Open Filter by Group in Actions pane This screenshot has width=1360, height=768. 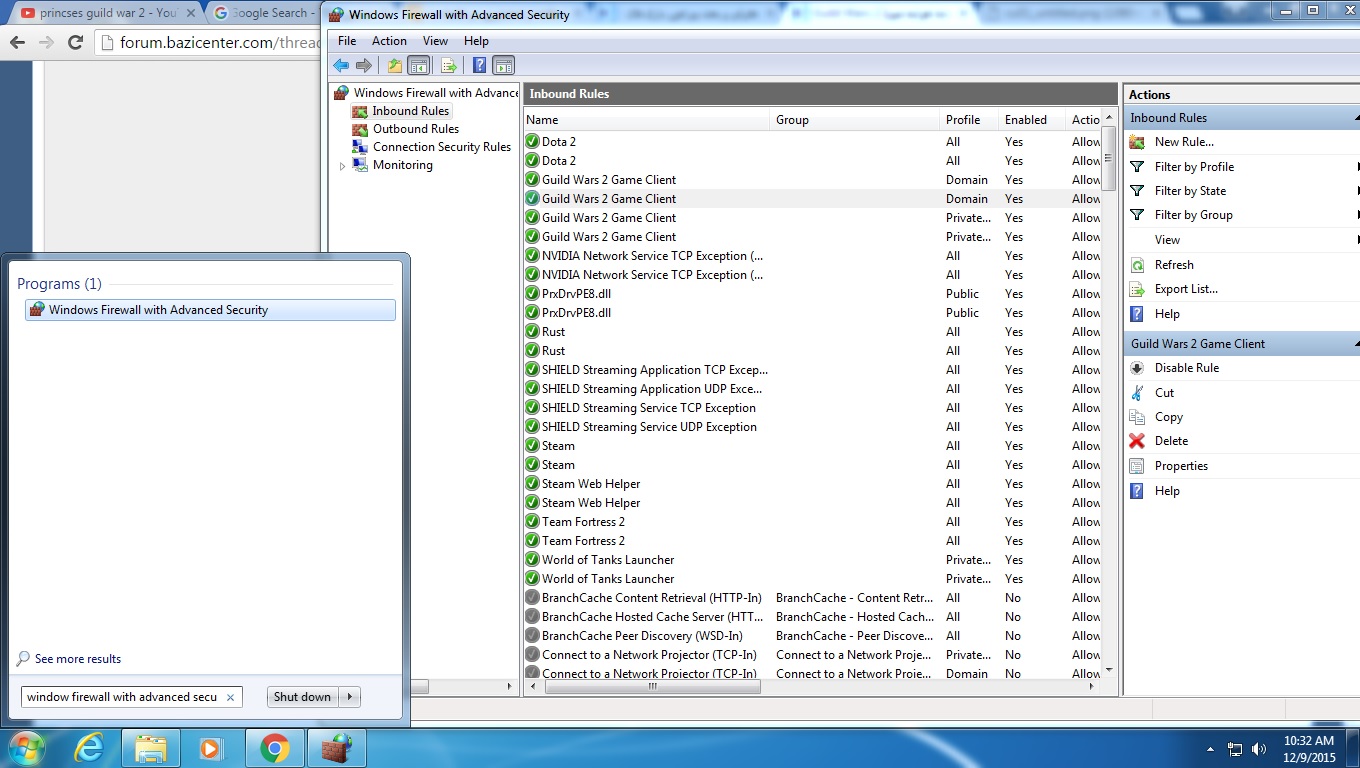click(1193, 215)
